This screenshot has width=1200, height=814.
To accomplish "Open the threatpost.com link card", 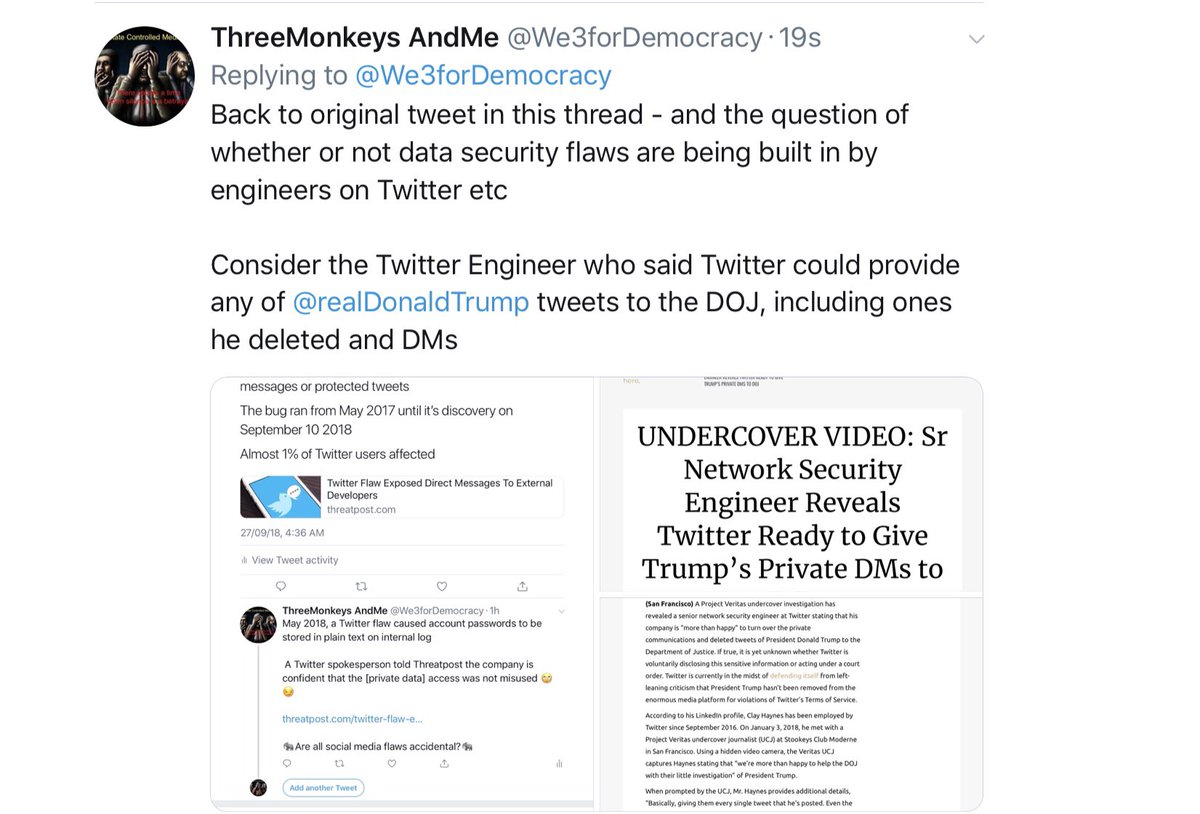I will pos(401,496).
